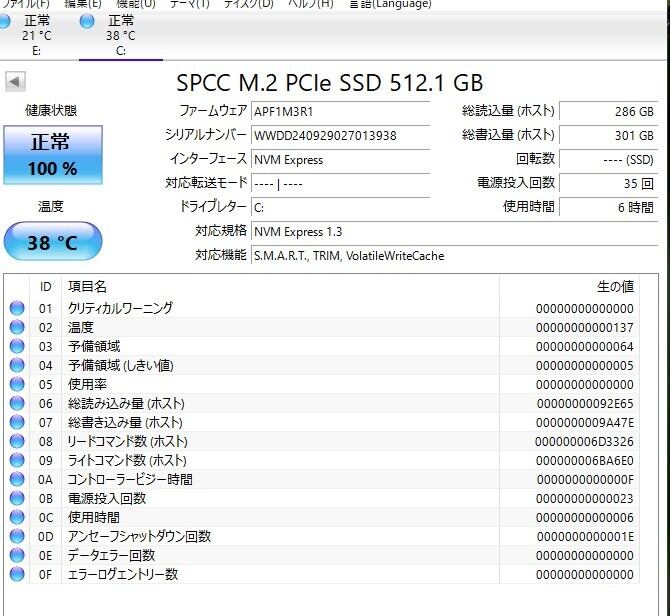Image resolution: width=670 pixels, height=616 pixels.
Task: Click the firmware field APF1M3R1
Action: [x=341, y=112]
